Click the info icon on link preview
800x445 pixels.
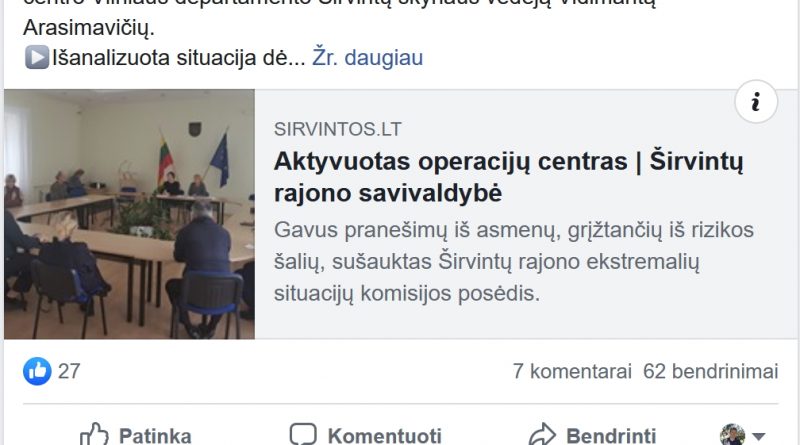click(x=756, y=102)
